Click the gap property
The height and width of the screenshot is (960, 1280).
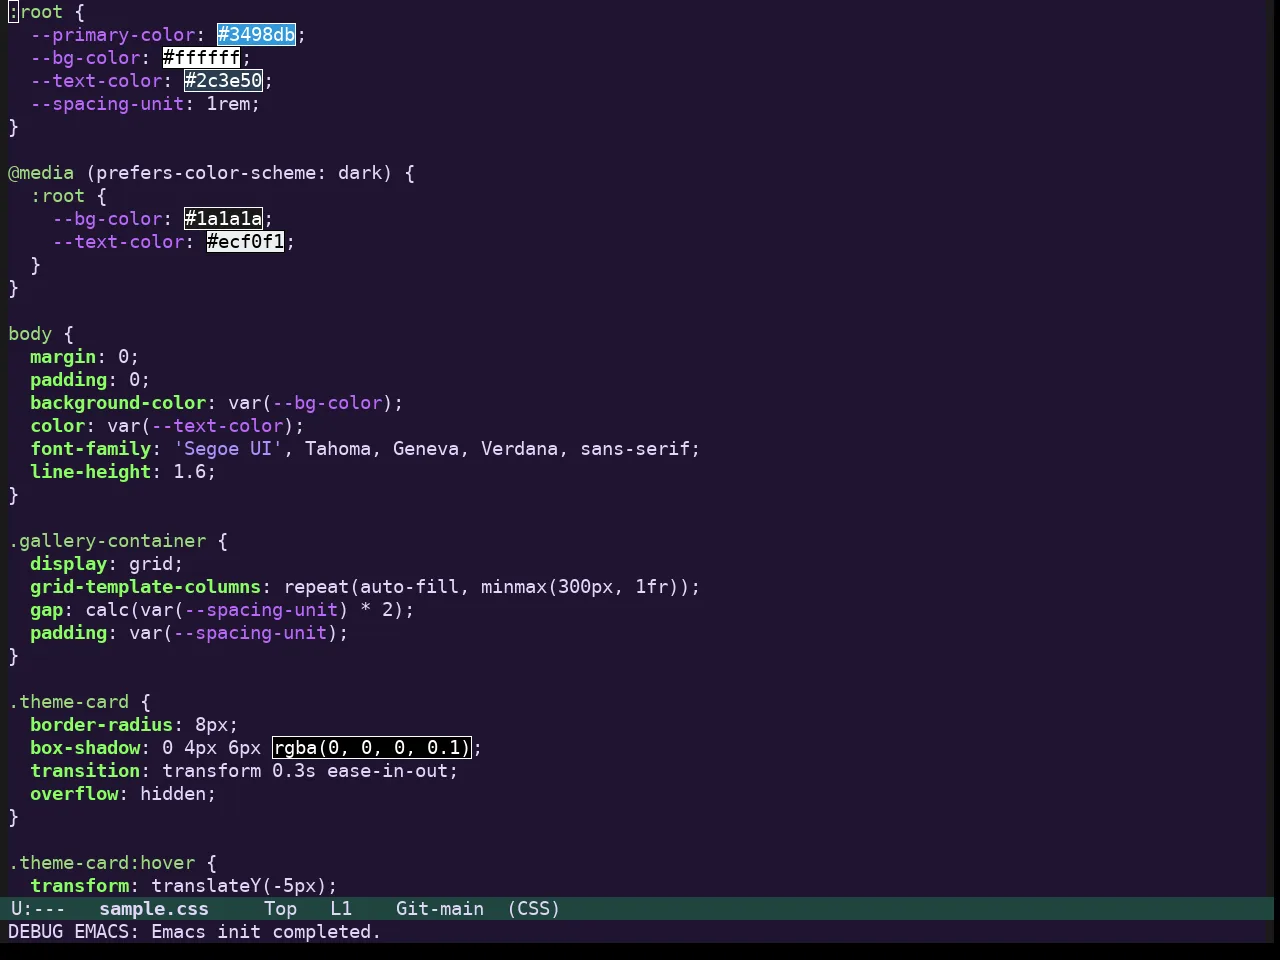[x=46, y=610]
